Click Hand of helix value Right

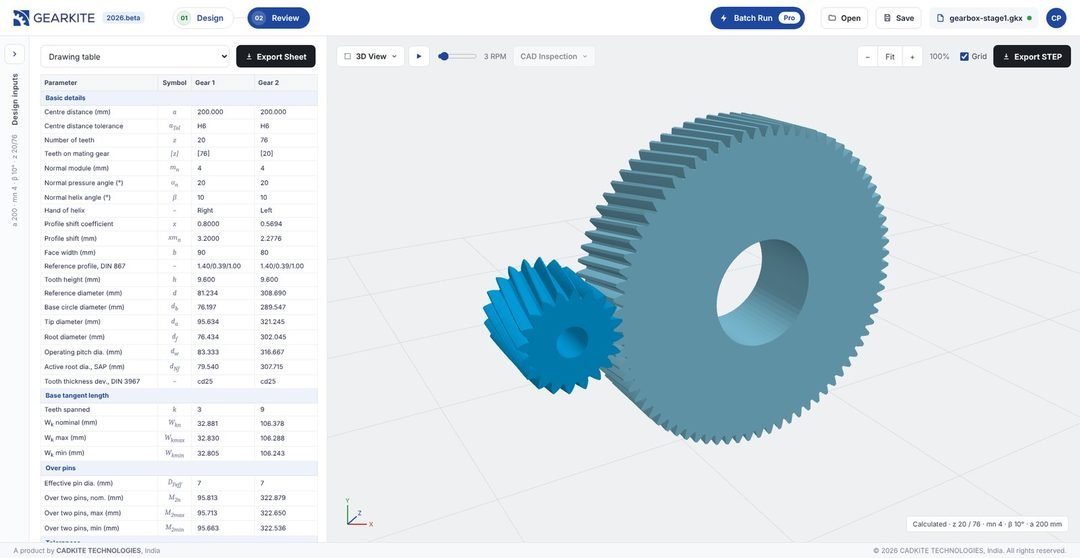(205, 210)
